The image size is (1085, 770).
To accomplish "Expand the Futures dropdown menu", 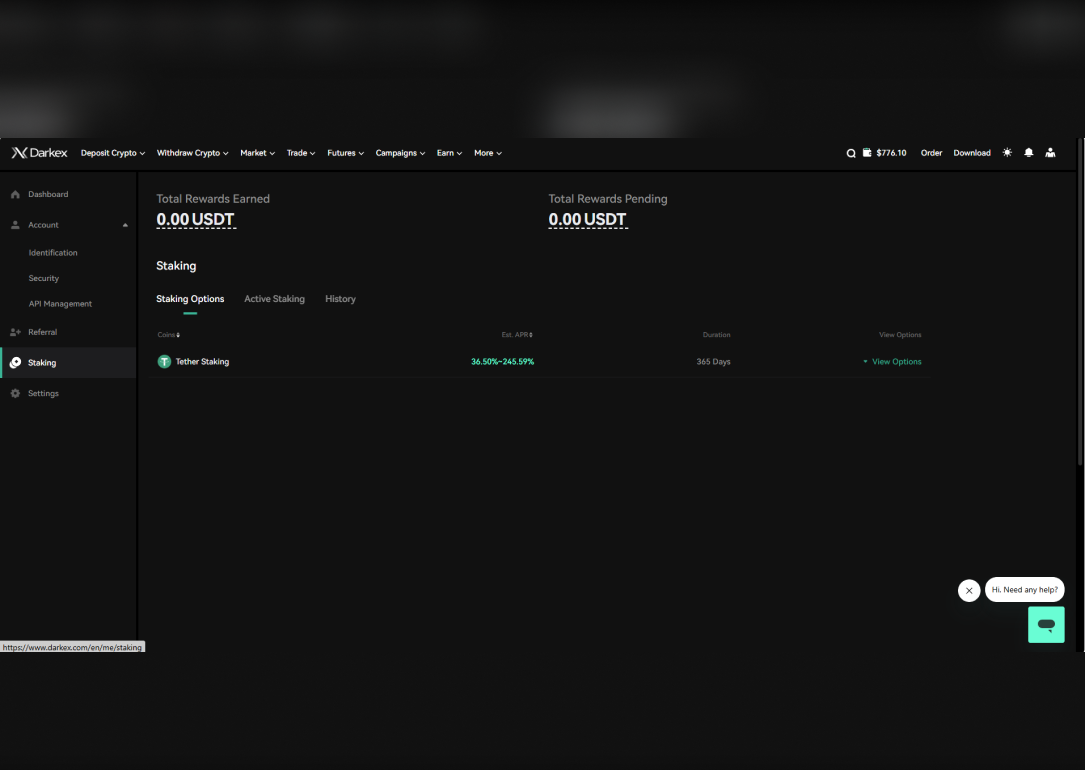I will [345, 153].
